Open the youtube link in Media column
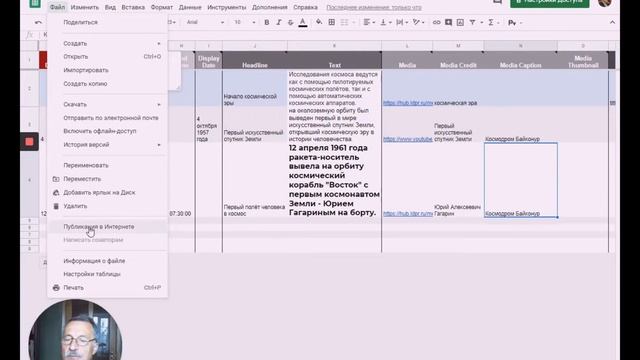The image size is (640, 360). coord(408,139)
